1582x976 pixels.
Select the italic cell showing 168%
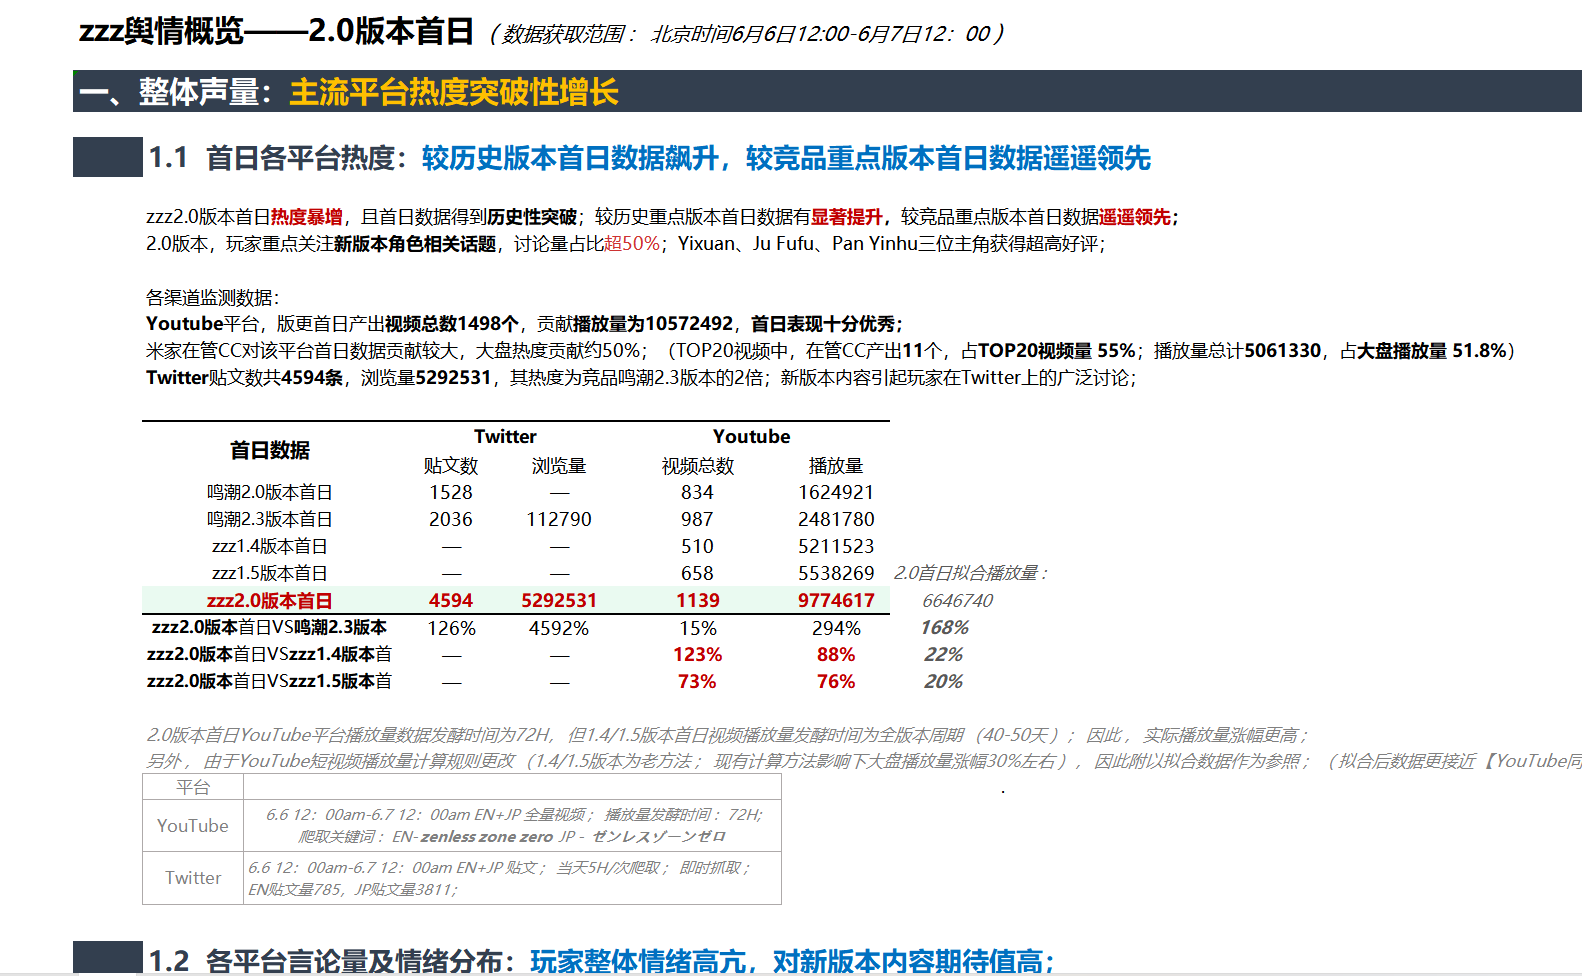[x=945, y=627]
